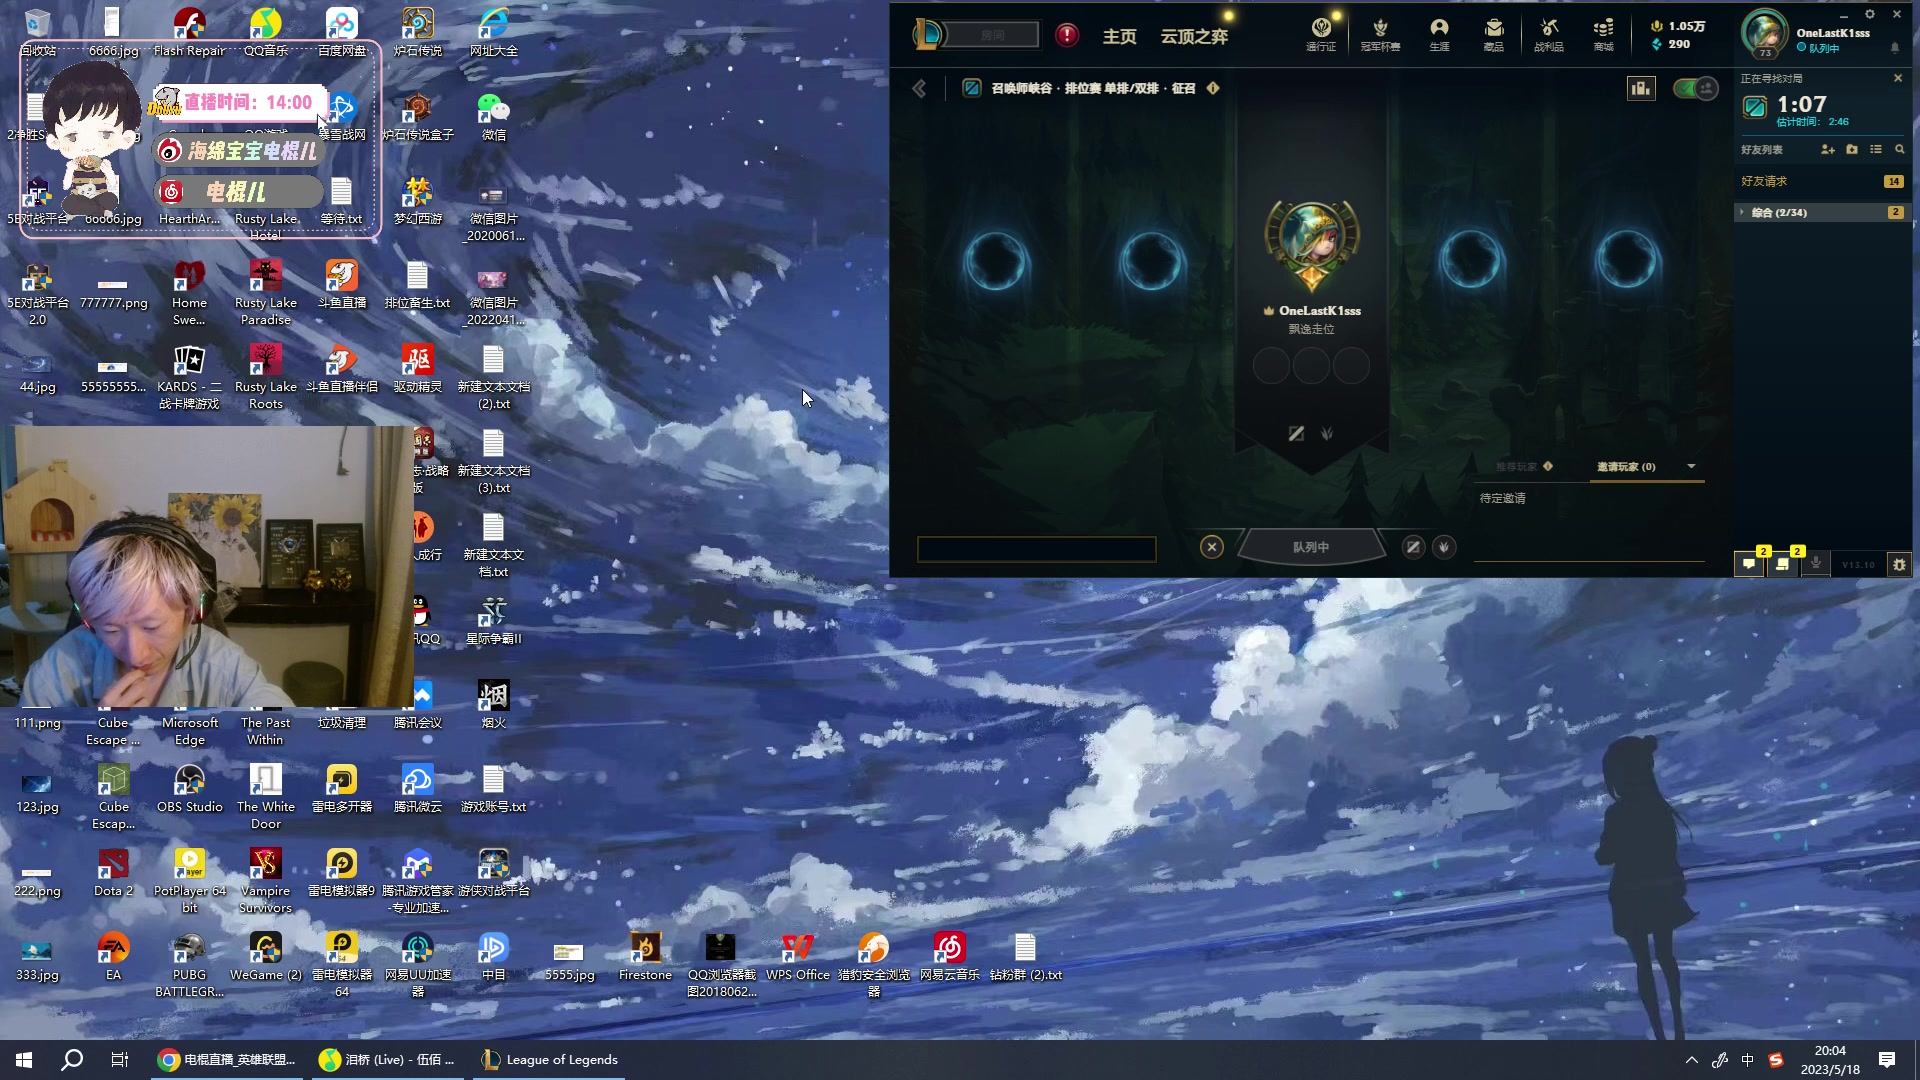This screenshot has width=1920, height=1080.
Task: Change secondary position under OneLastK1sss
Action: [x=1327, y=434]
